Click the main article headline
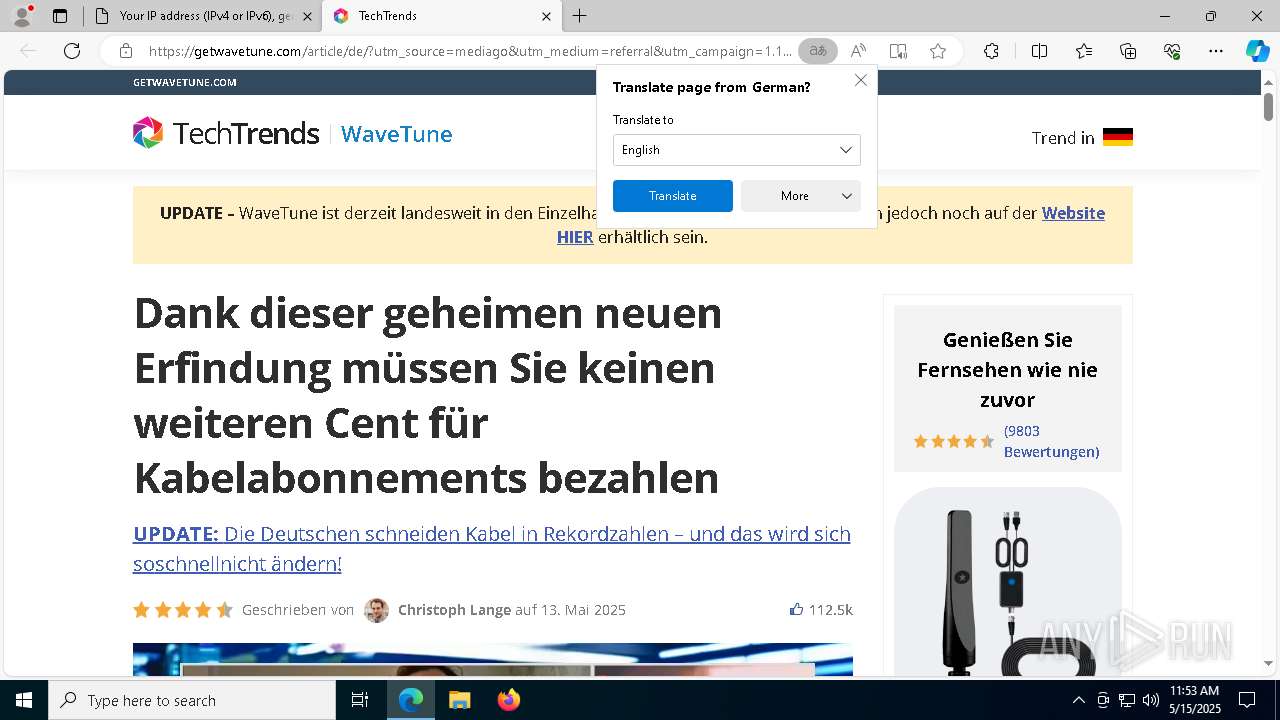The width and height of the screenshot is (1280, 720). point(428,395)
